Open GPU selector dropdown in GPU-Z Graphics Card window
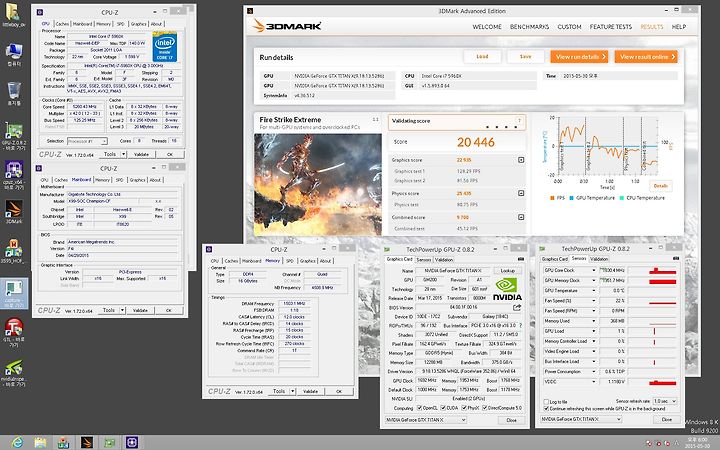 pos(425,420)
